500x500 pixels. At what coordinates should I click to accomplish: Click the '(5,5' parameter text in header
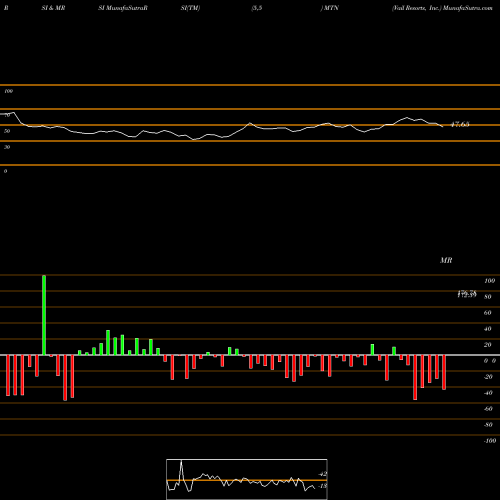click(x=257, y=8)
